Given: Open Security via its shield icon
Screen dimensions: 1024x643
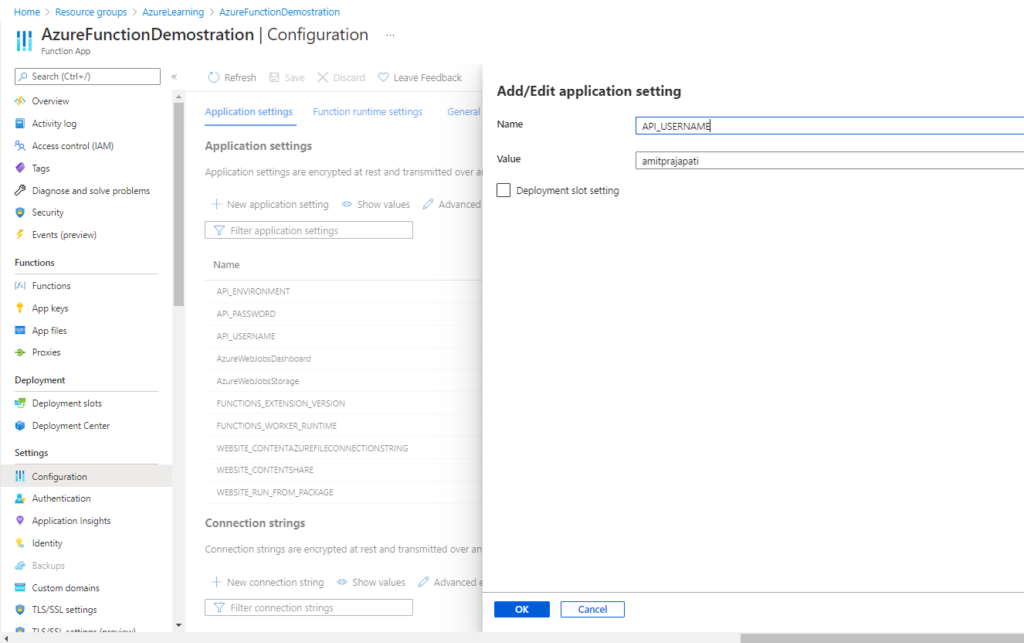Looking at the screenshot, I should (x=20, y=212).
